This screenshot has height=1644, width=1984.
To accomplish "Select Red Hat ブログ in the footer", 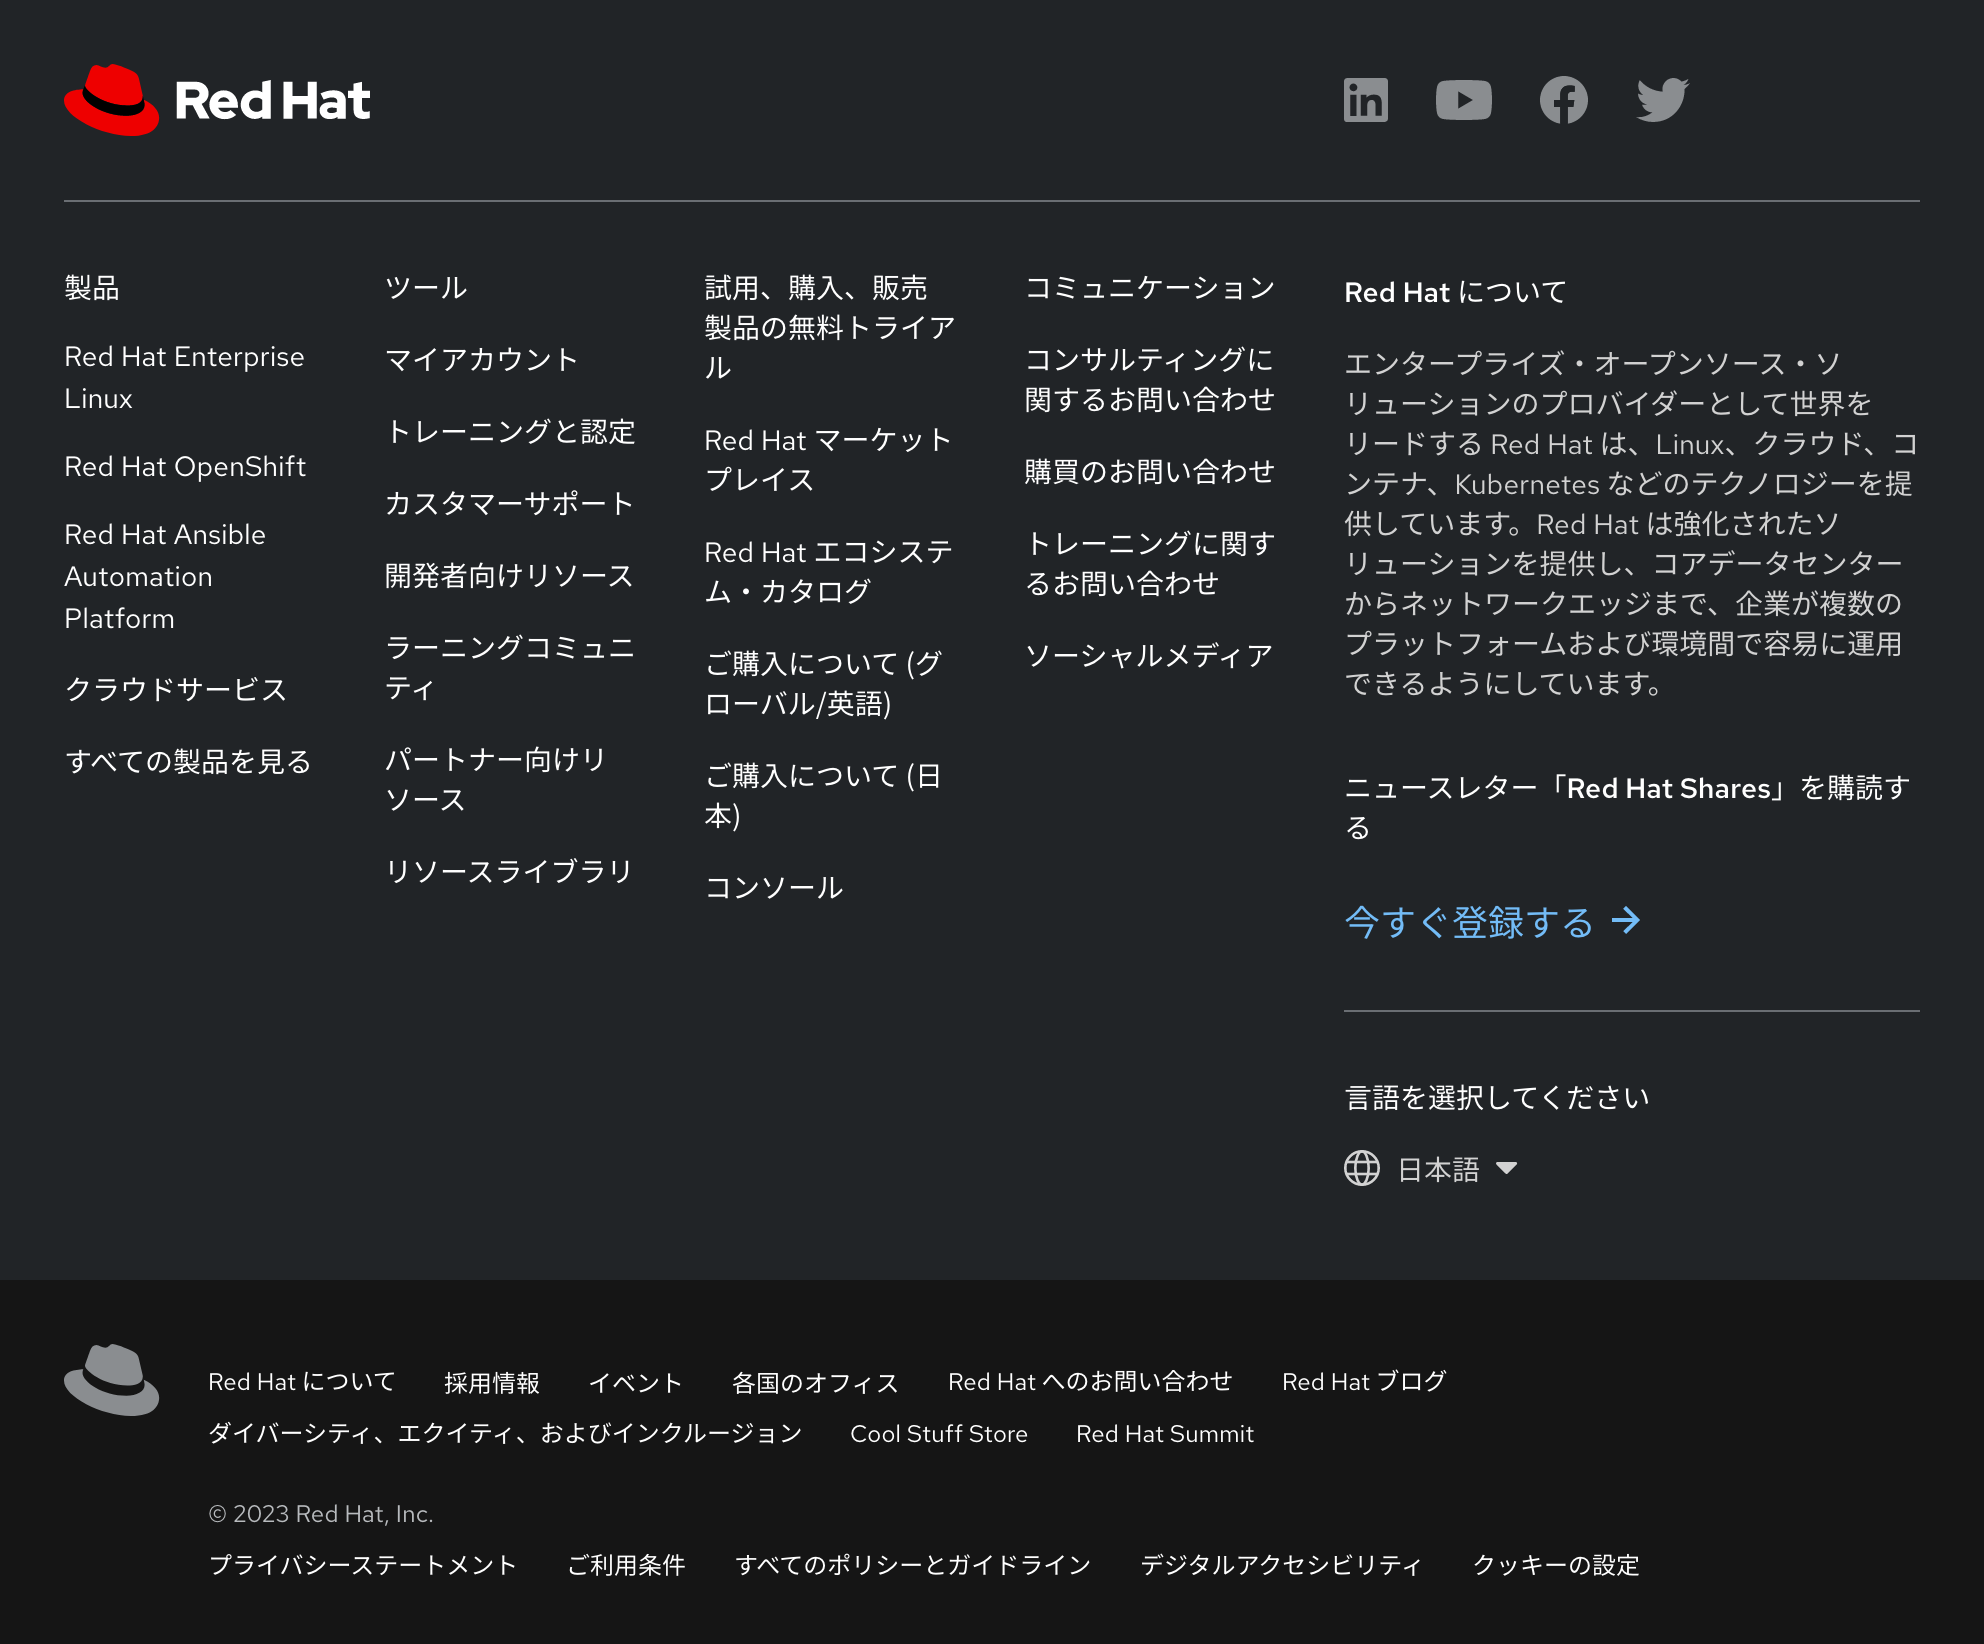I will pos(1364,1381).
